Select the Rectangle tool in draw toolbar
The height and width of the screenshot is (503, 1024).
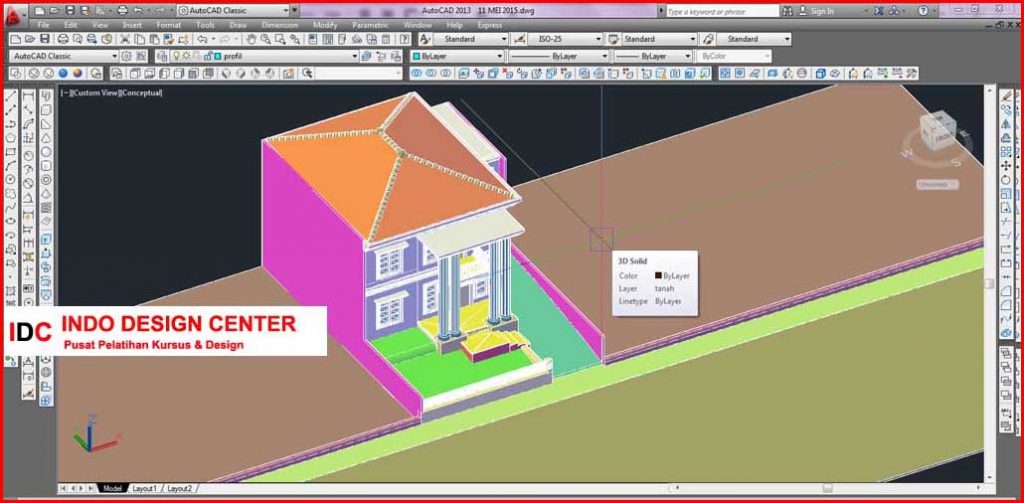pos(10,152)
